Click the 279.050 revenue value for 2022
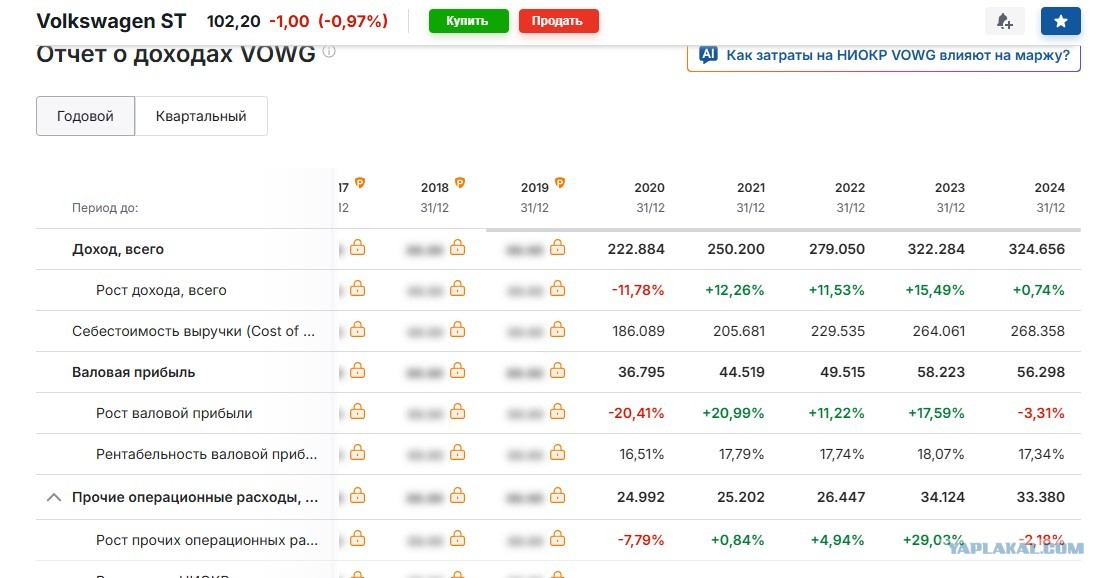The height and width of the screenshot is (578, 1110). point(837,249)
